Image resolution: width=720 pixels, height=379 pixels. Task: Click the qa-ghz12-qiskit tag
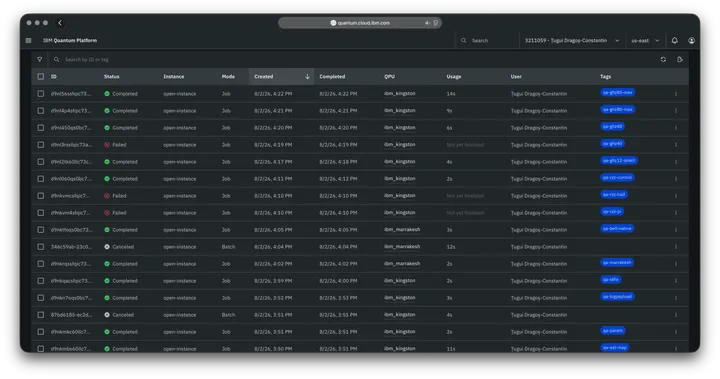pyautogui.click(x=619, y=160)
